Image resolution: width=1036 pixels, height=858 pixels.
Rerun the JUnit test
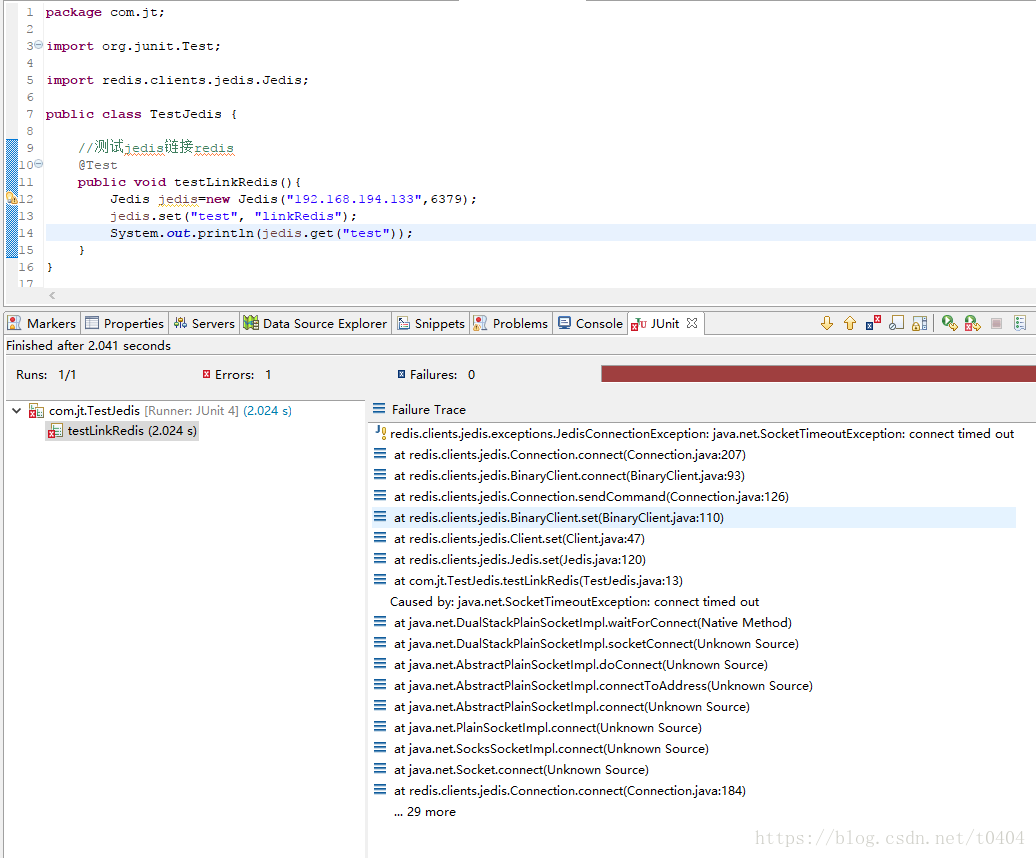point(949,323)
